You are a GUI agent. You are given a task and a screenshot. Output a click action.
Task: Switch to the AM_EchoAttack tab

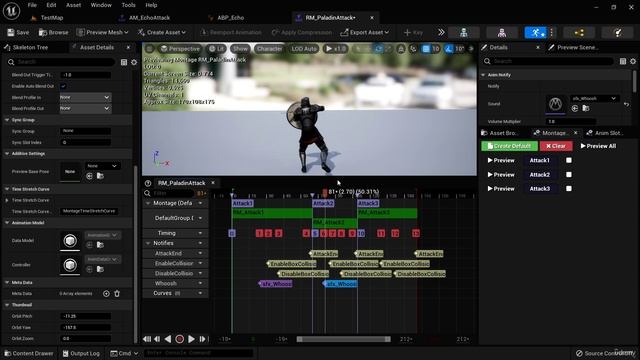[149, 18]
